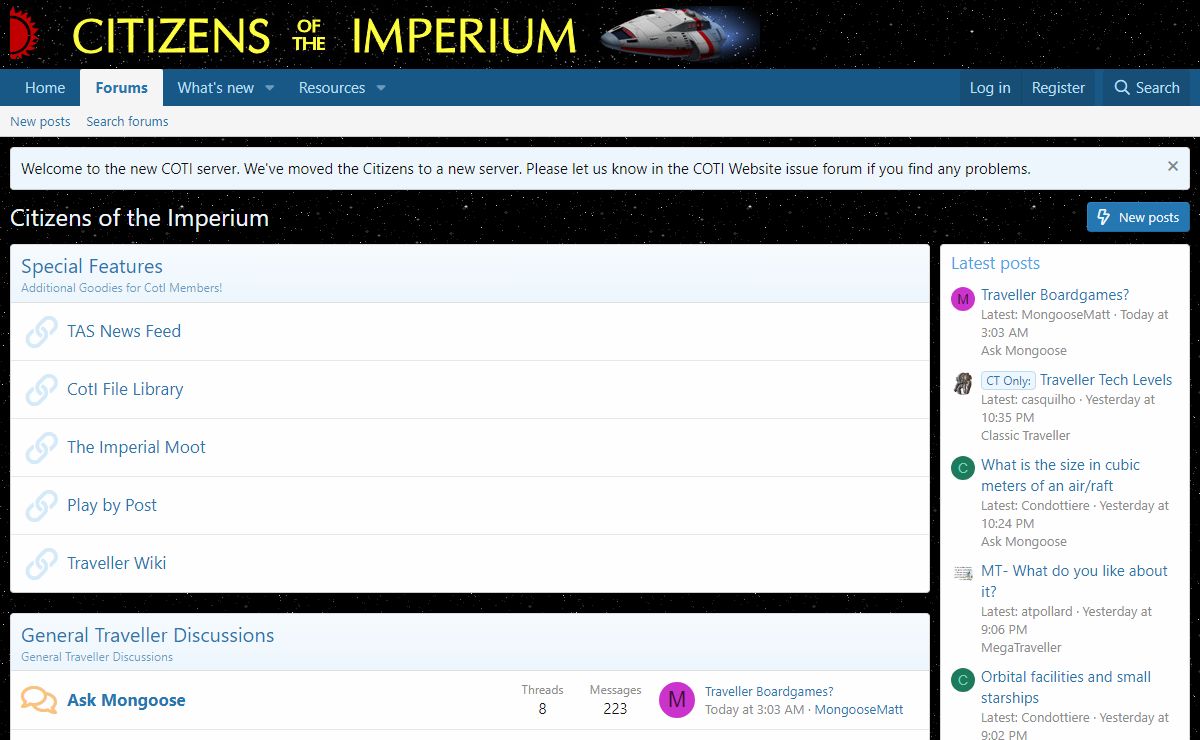The image size is (1200, 740).
Task: Click the starship banner image
Action: (680, 34)
